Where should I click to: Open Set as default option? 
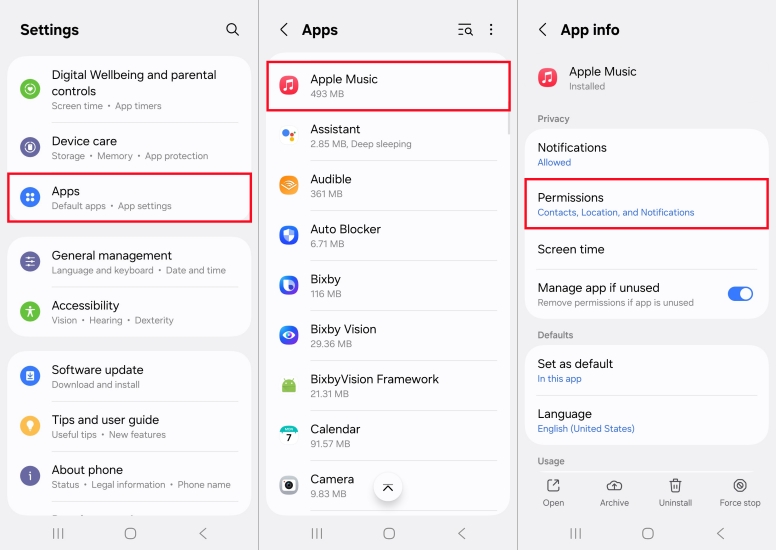(646, 370)
